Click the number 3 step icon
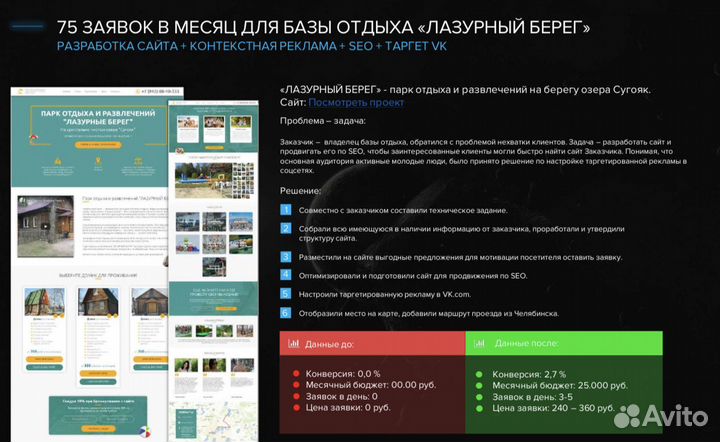The width and height of the screenshot is (720, 442). [x=286, y=257]
